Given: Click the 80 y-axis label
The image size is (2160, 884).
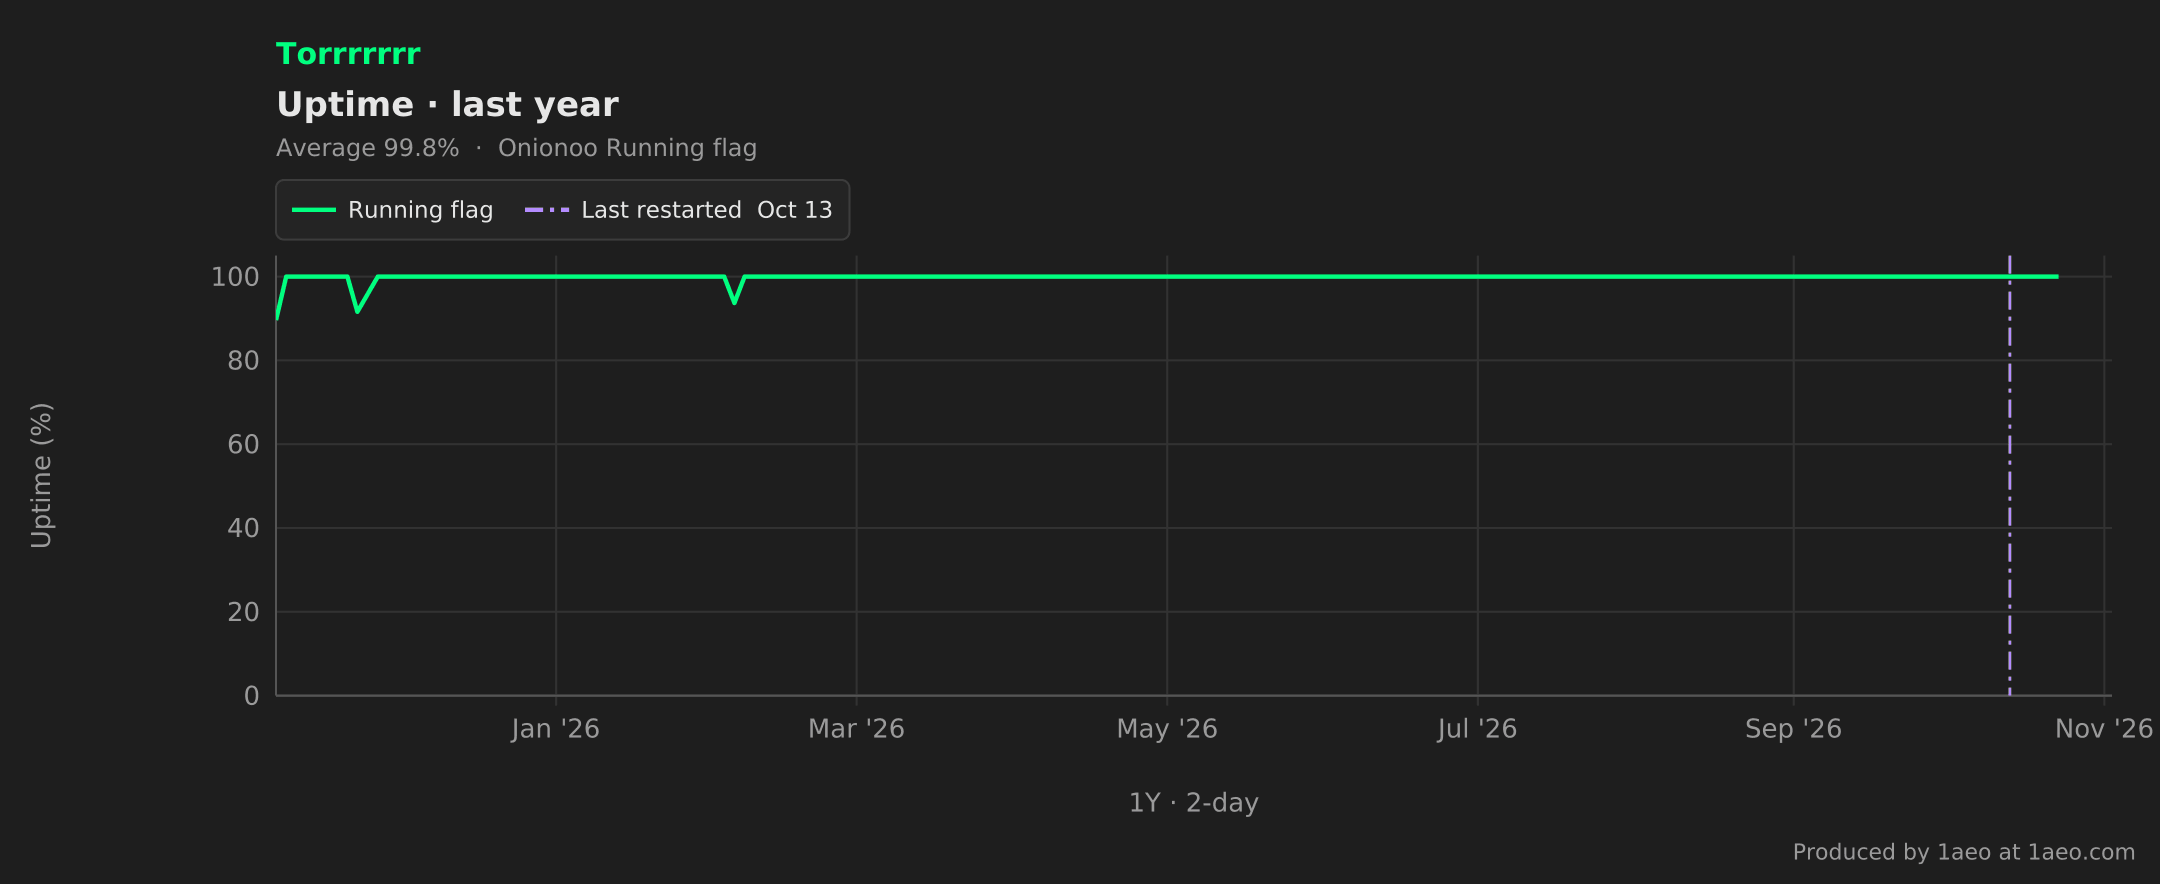Looking at the screenshot, I should [243, 361].
